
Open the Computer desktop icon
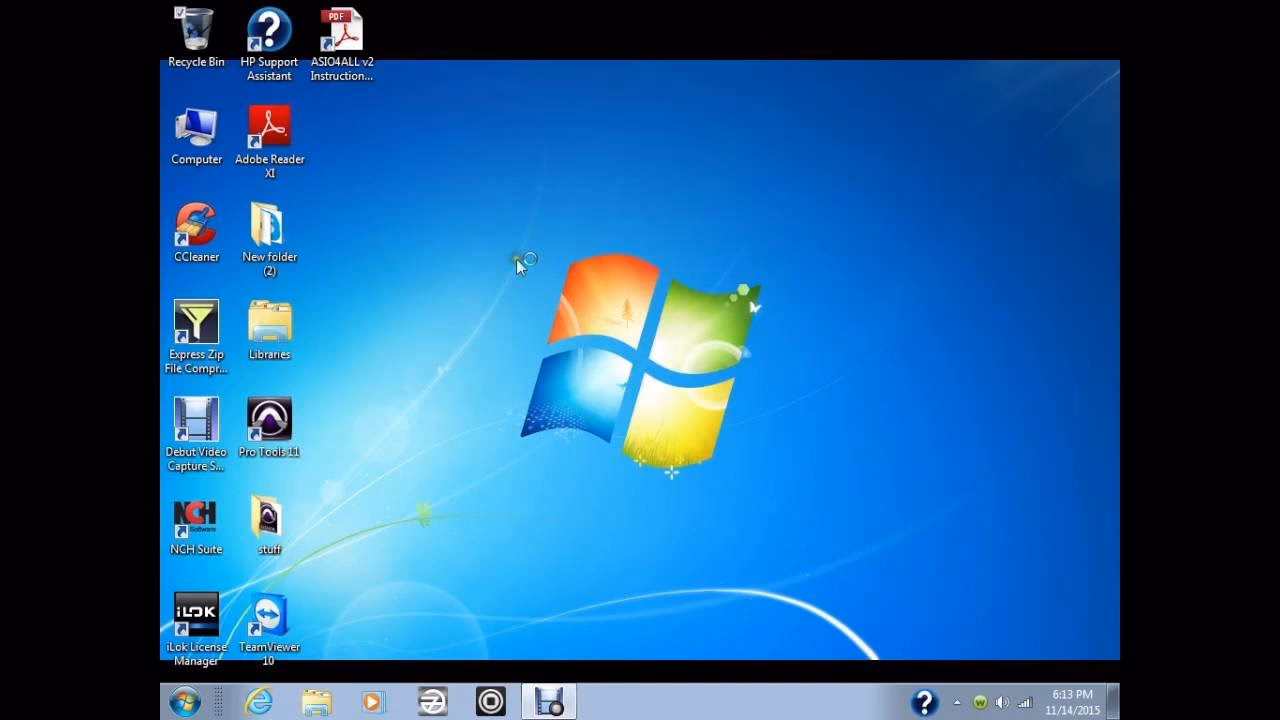tap(196, 136)
